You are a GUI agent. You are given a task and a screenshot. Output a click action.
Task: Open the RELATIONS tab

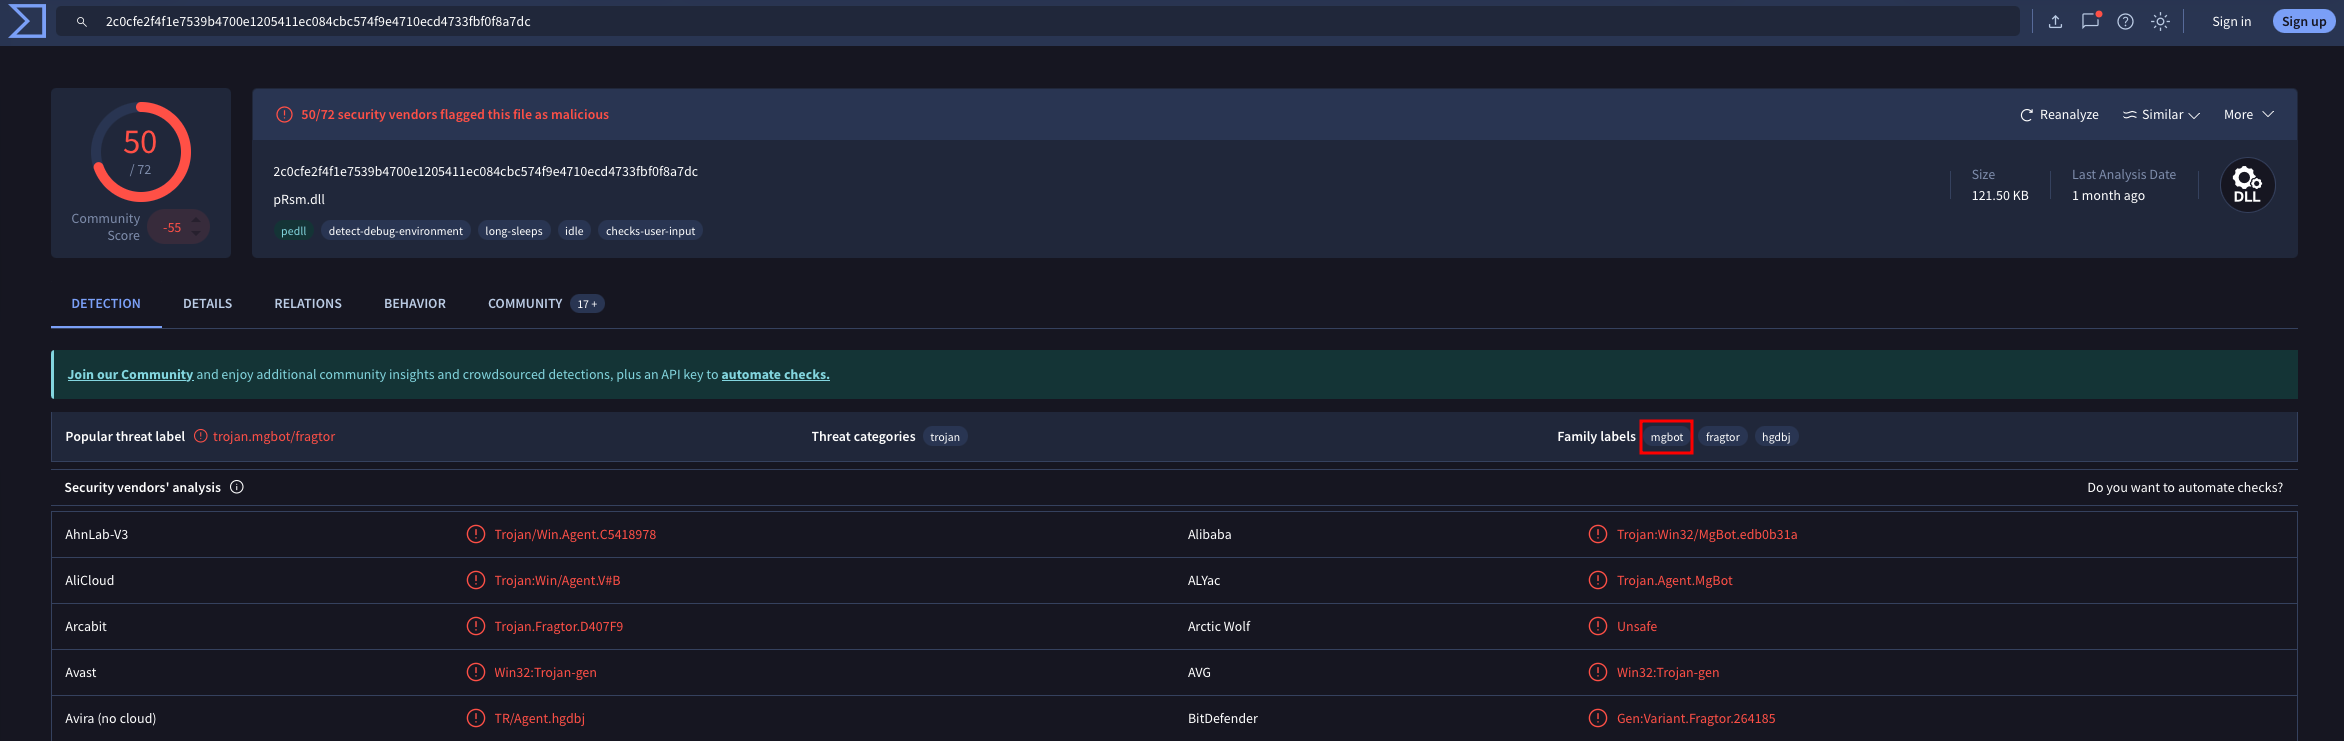click(x=308, y=303)
